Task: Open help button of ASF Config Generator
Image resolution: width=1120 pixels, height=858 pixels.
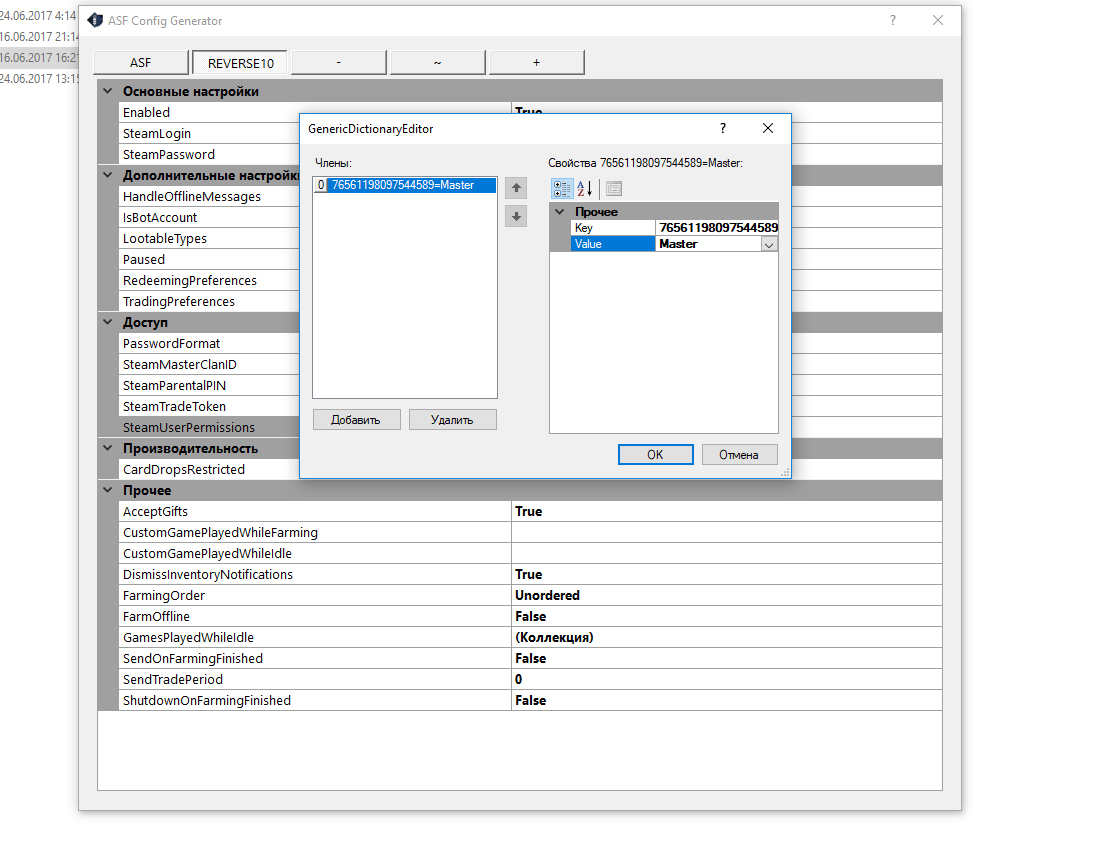Action: click(893, 21)
